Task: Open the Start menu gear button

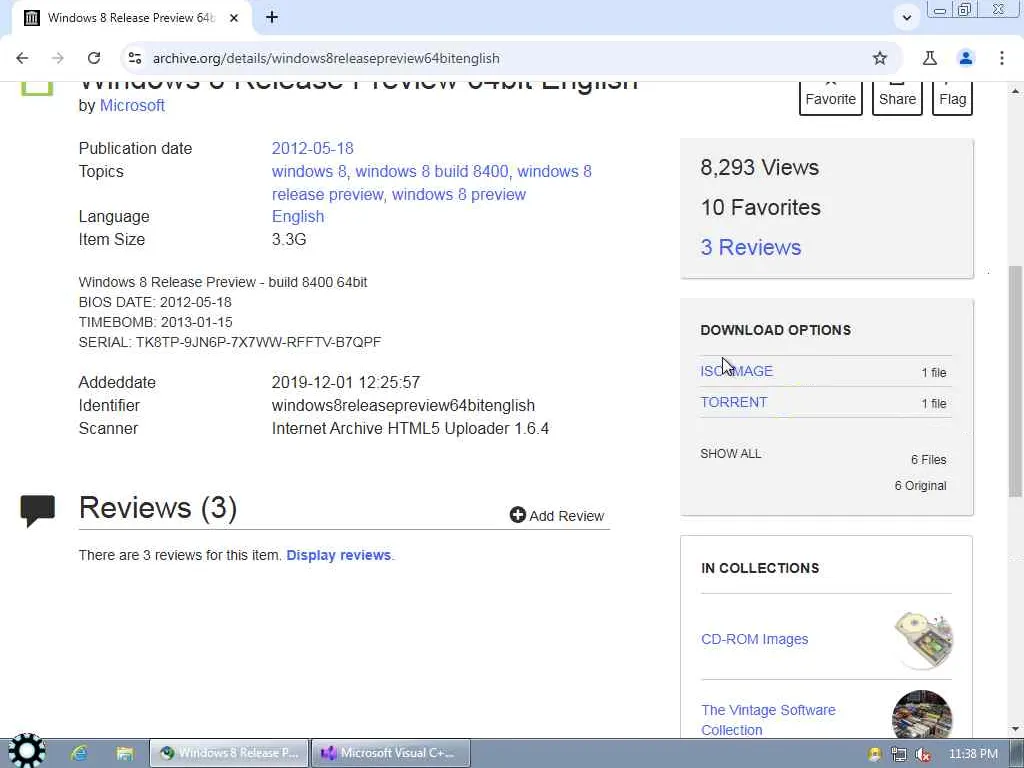Action: tap(26, 752)
